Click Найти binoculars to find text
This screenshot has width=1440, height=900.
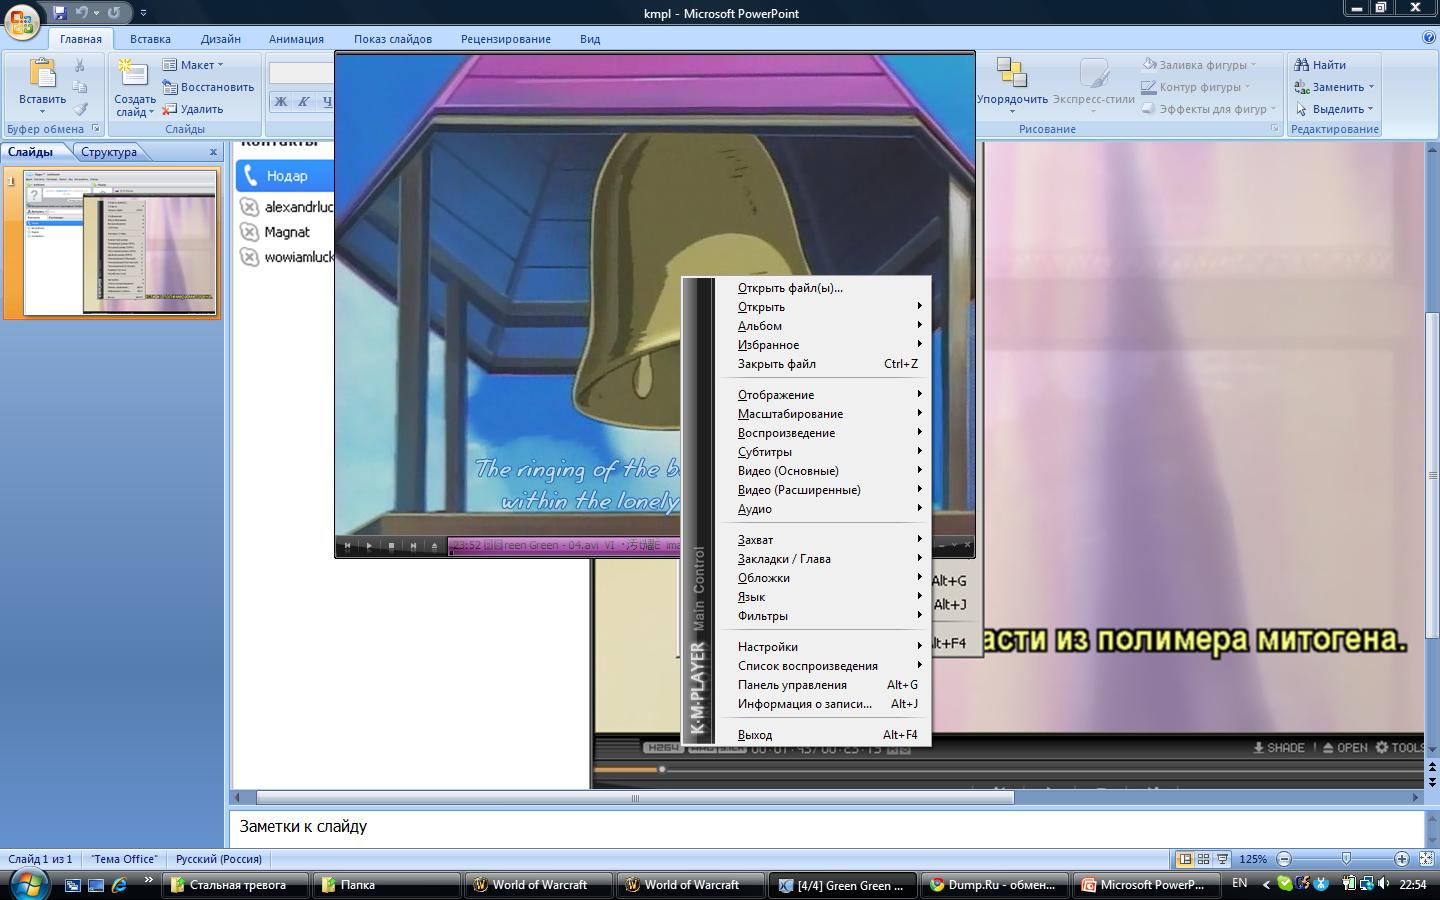pos(1320,65)
